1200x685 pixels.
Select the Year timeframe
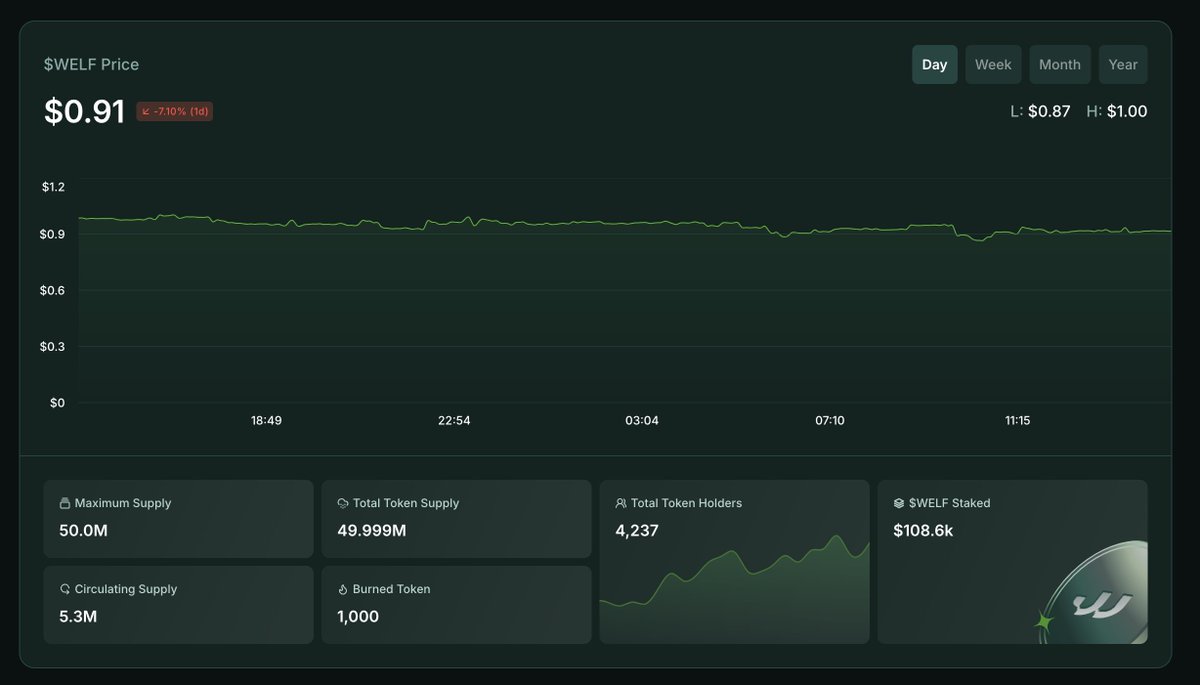tap(1123, 64)
